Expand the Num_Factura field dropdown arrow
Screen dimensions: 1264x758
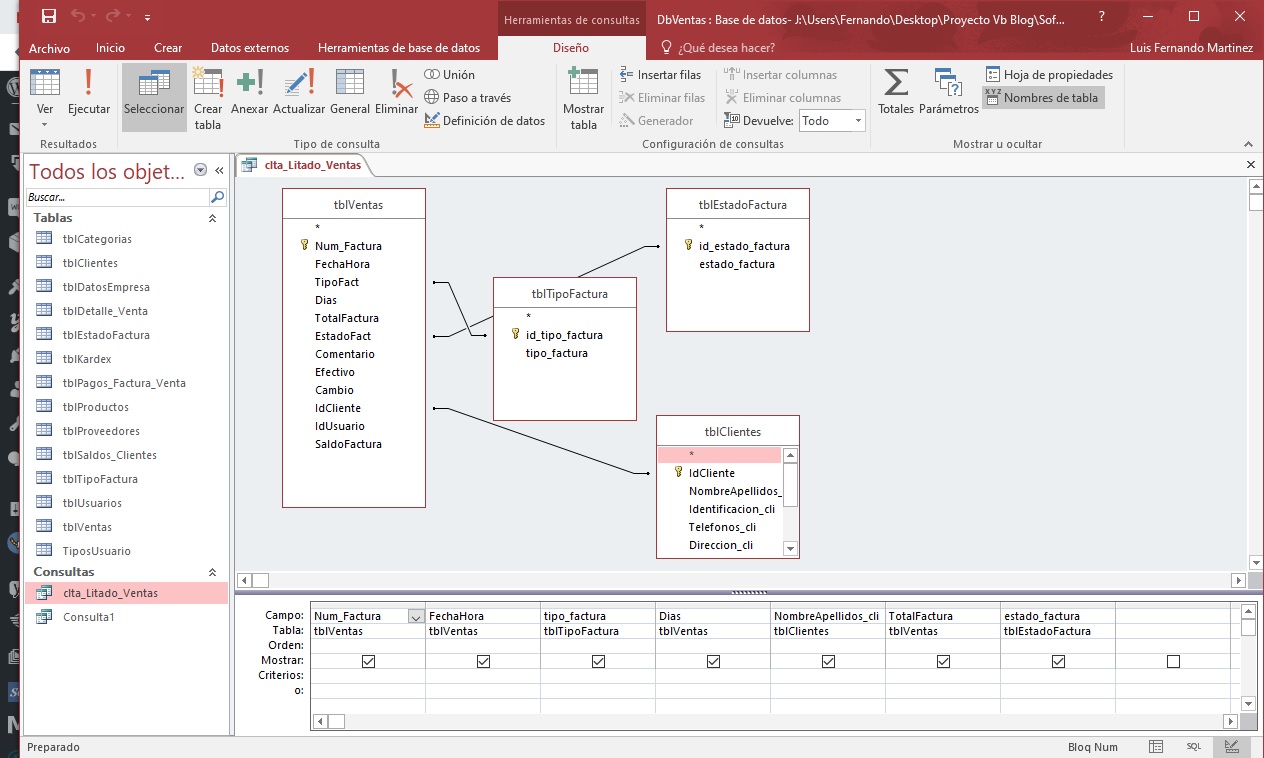point(416,617)
